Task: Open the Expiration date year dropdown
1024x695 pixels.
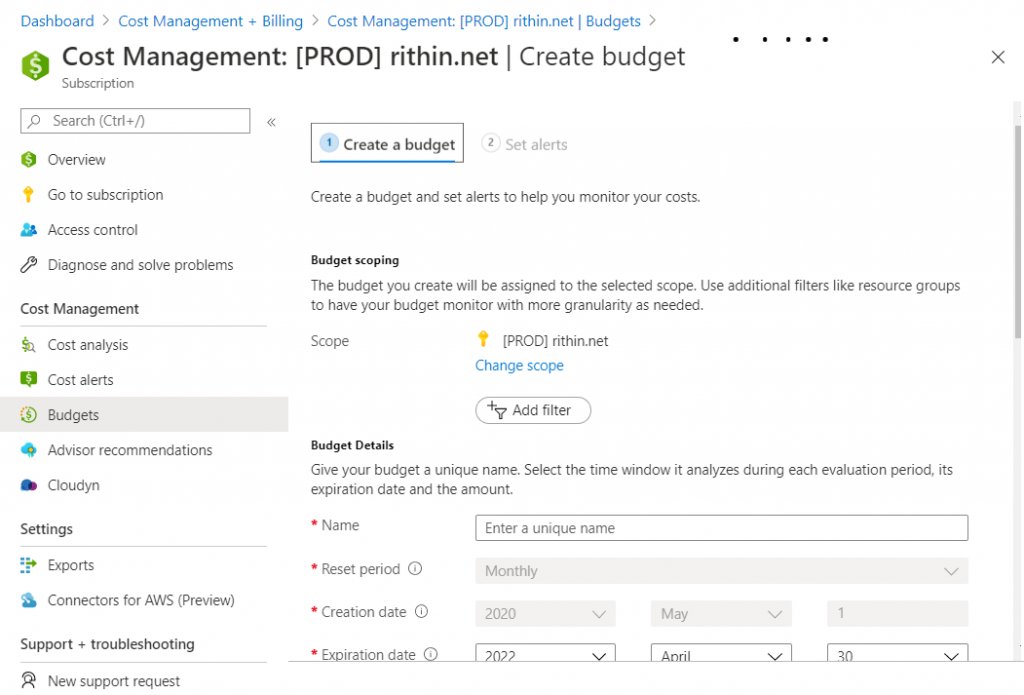Action: (545, 656)
